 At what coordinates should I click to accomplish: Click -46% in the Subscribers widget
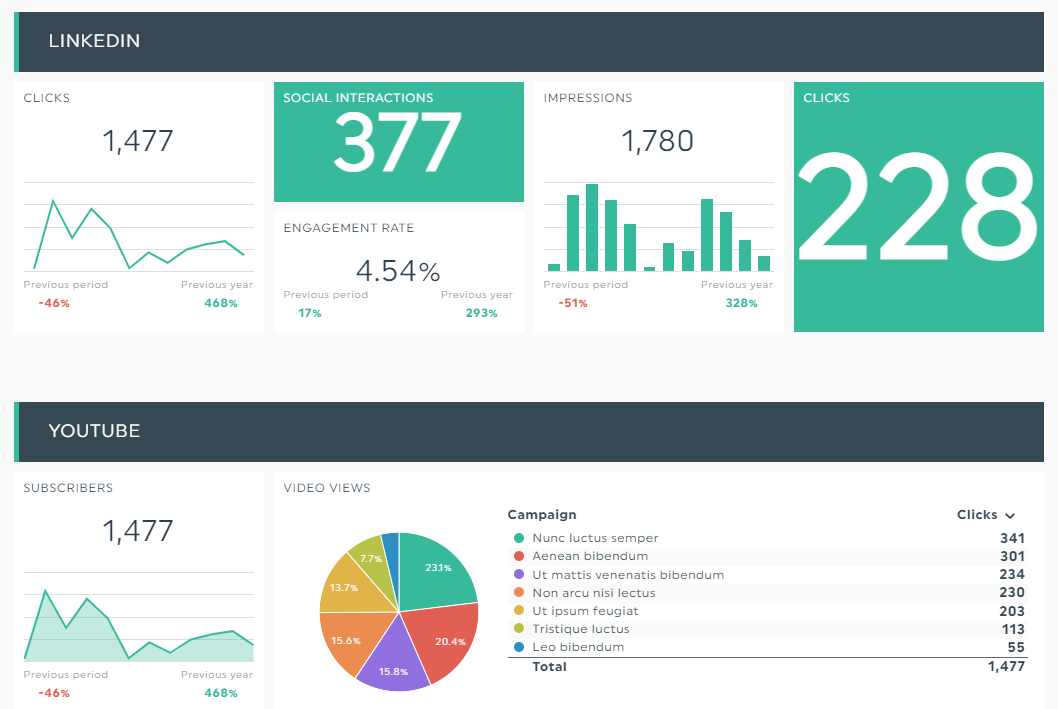tap(54, 693)
